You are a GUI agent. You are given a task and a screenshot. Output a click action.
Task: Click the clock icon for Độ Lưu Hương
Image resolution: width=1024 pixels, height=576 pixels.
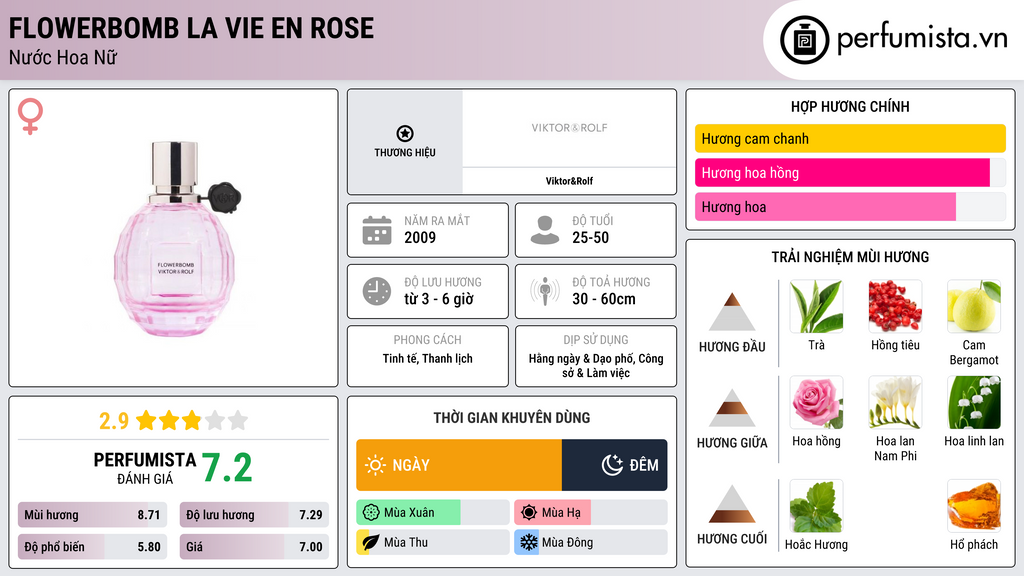click(x=376, y=291)
